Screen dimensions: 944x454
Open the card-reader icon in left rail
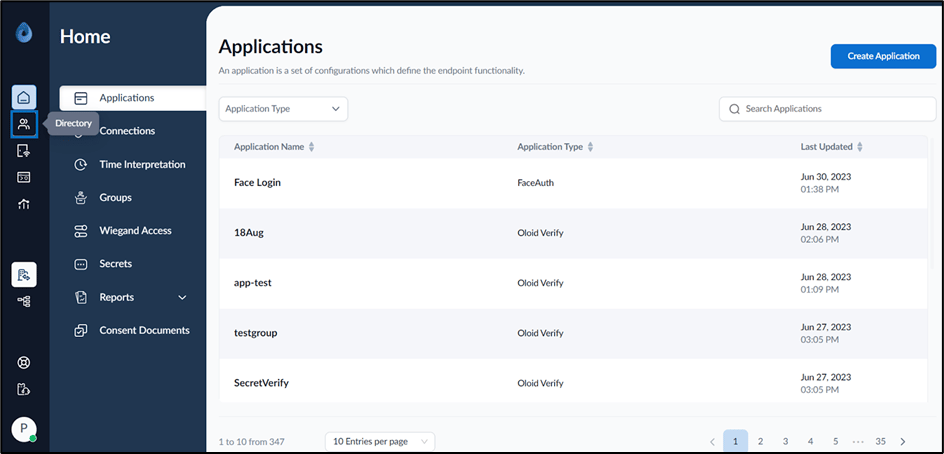tap(24, 177)
